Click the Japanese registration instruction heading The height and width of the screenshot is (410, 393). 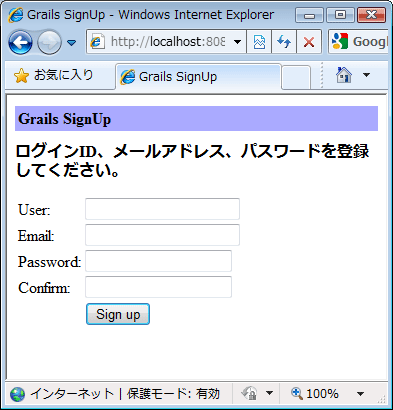point(192,161)
